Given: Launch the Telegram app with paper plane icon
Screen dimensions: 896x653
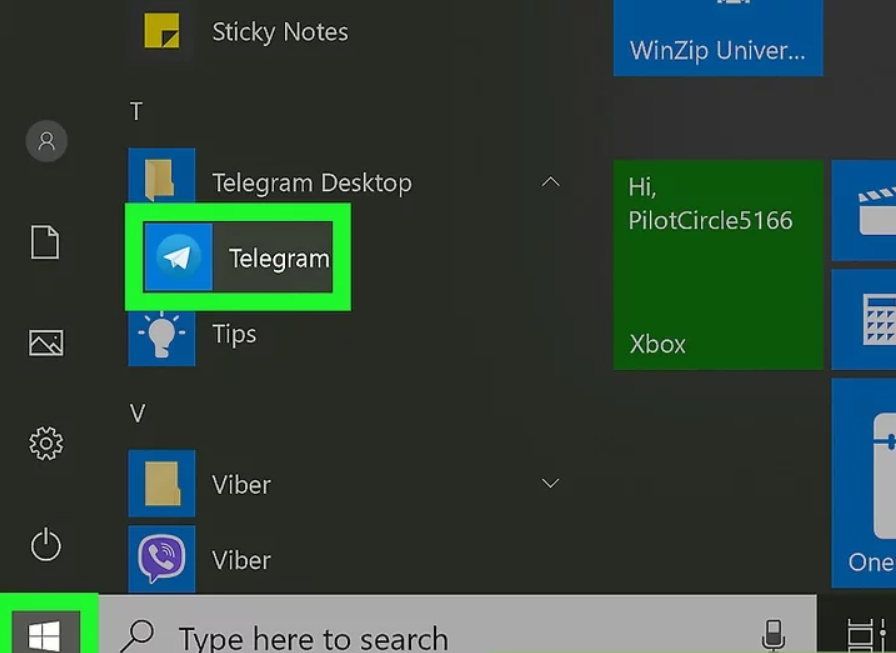Looking at the screenshot, I should point(238,258).
